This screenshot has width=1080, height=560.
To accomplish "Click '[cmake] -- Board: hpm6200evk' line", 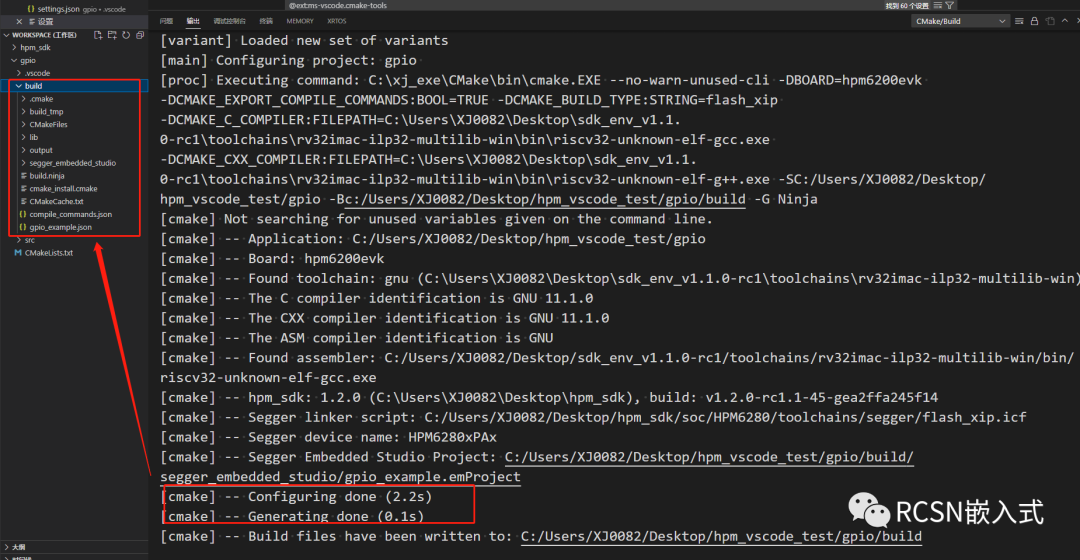I will tap(272, 258).
